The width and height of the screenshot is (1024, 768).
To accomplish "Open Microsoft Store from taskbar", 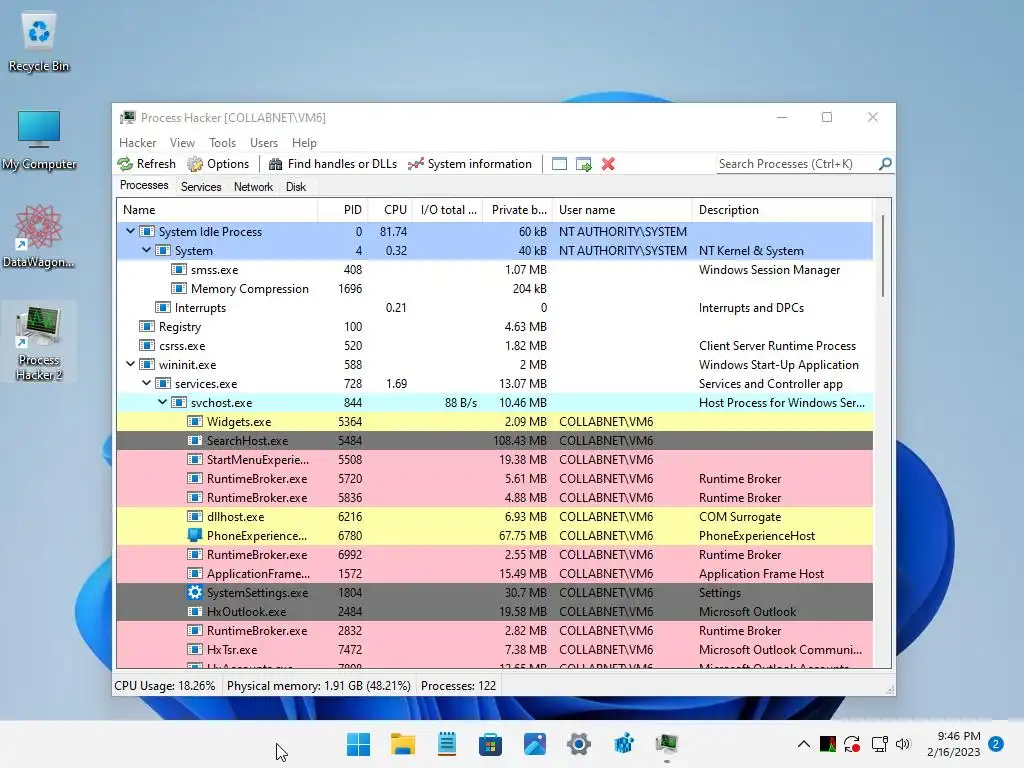I will click(x=490, y=744).
